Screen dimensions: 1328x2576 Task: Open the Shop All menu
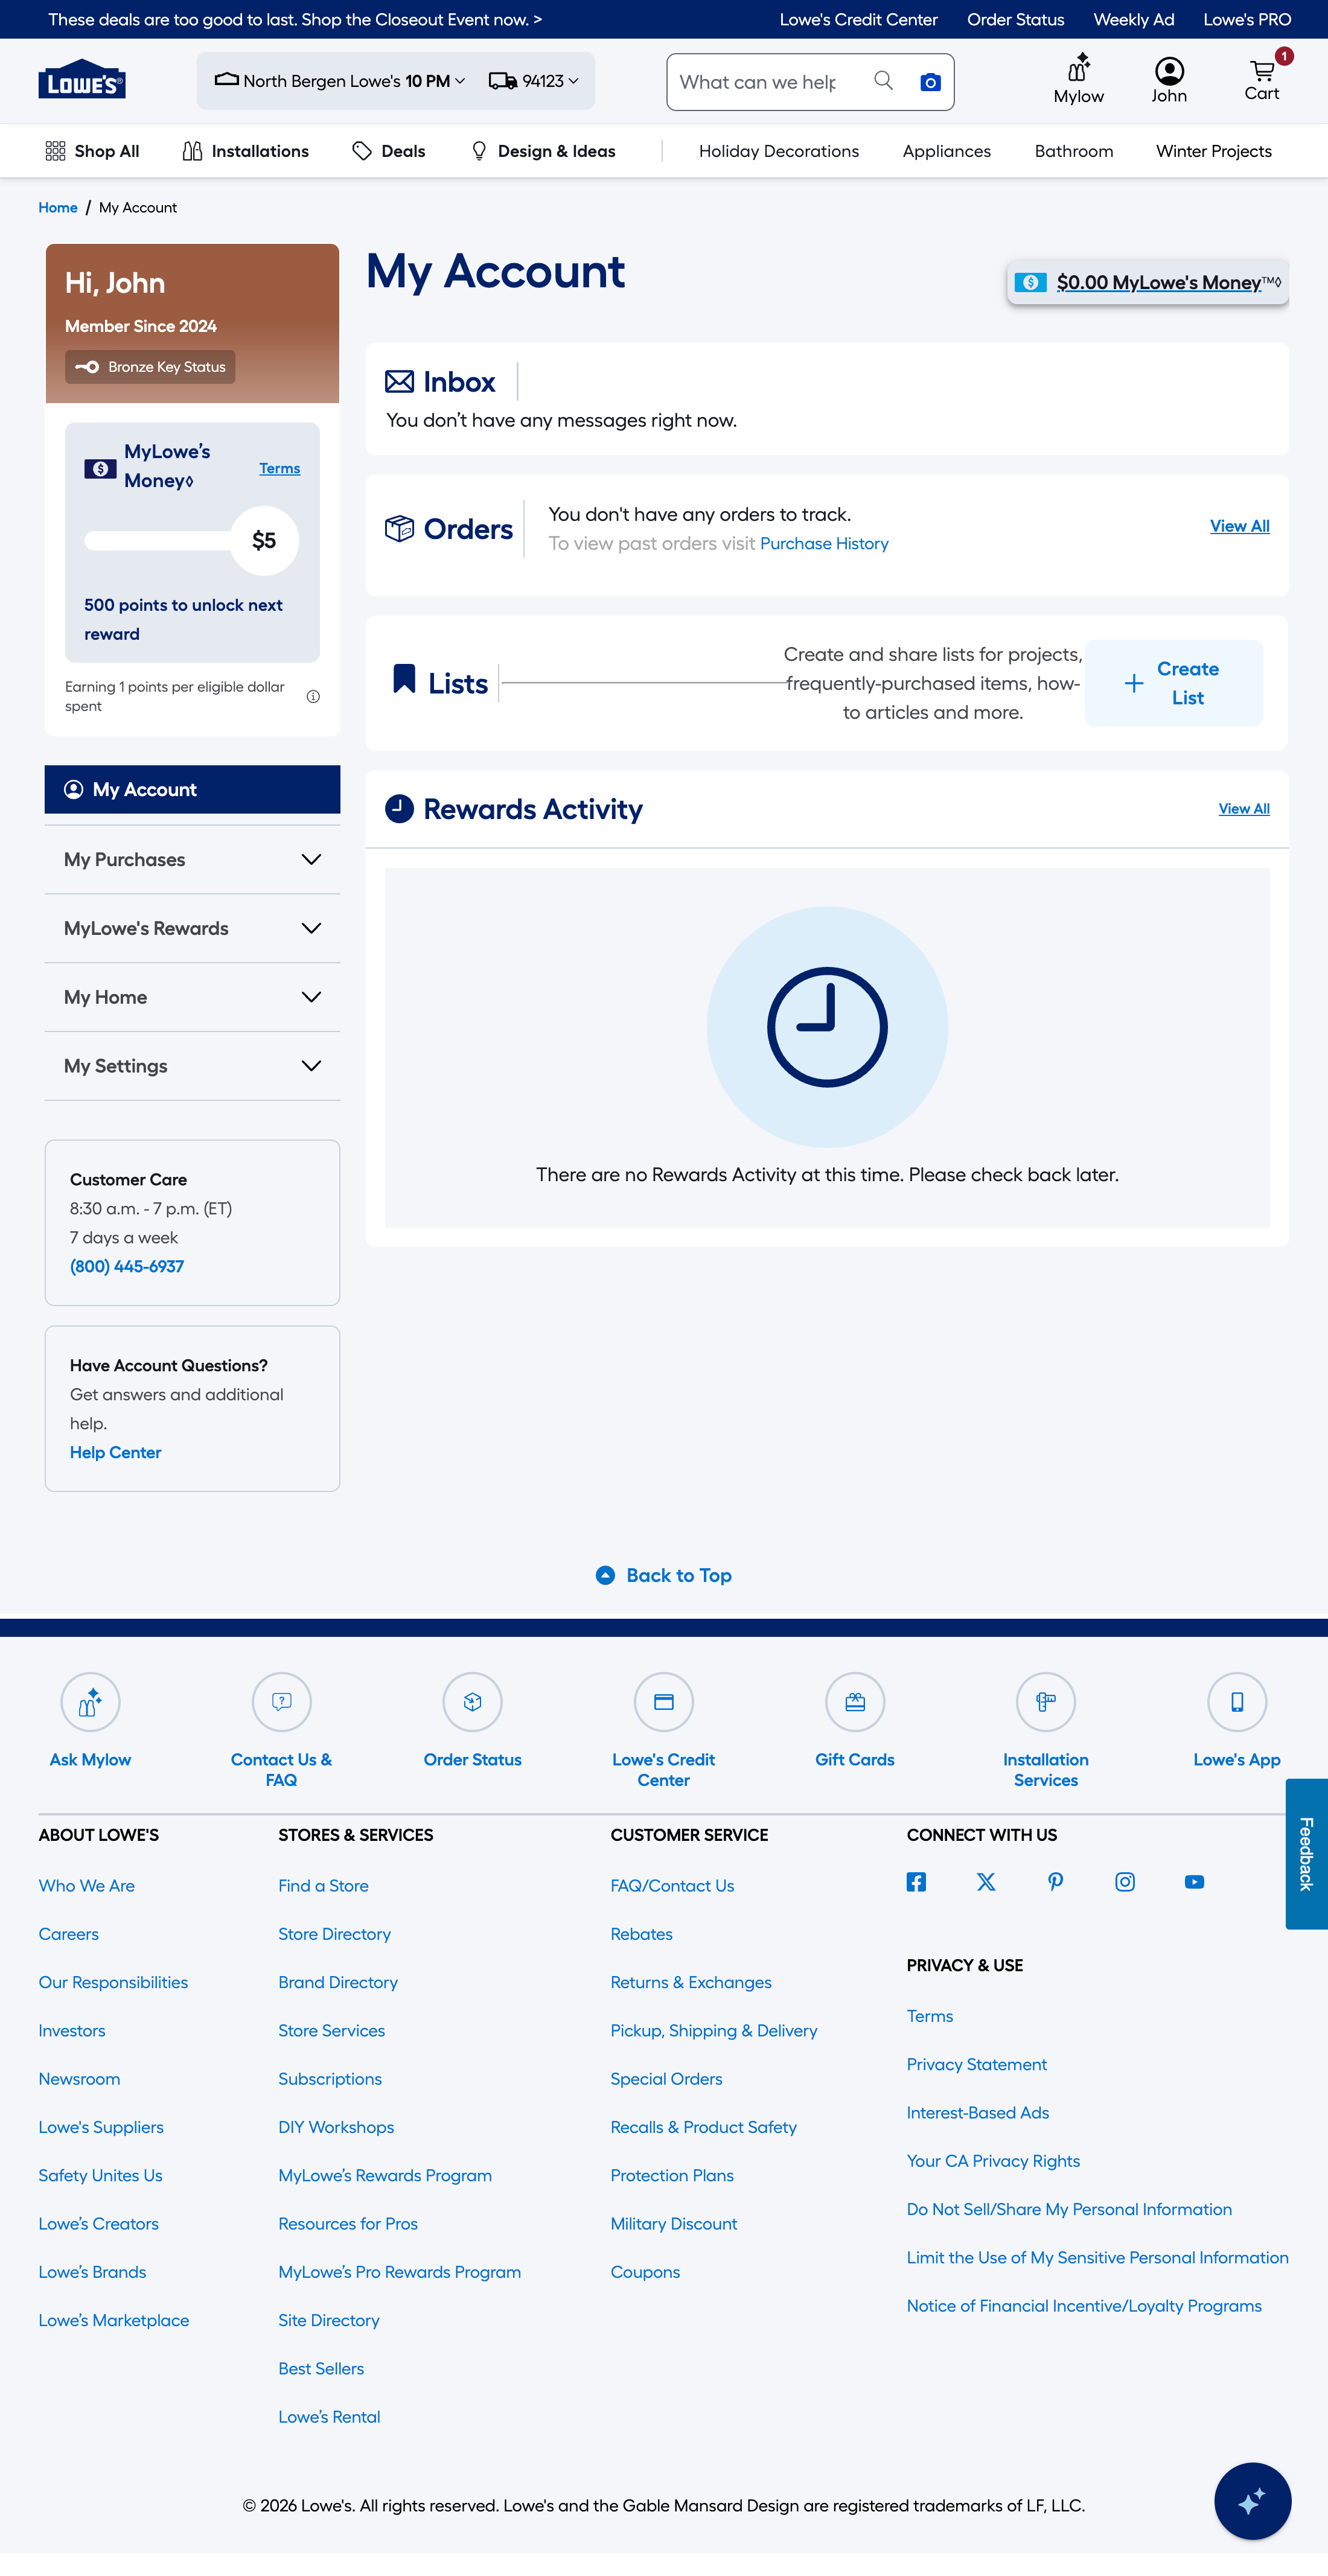92,151
